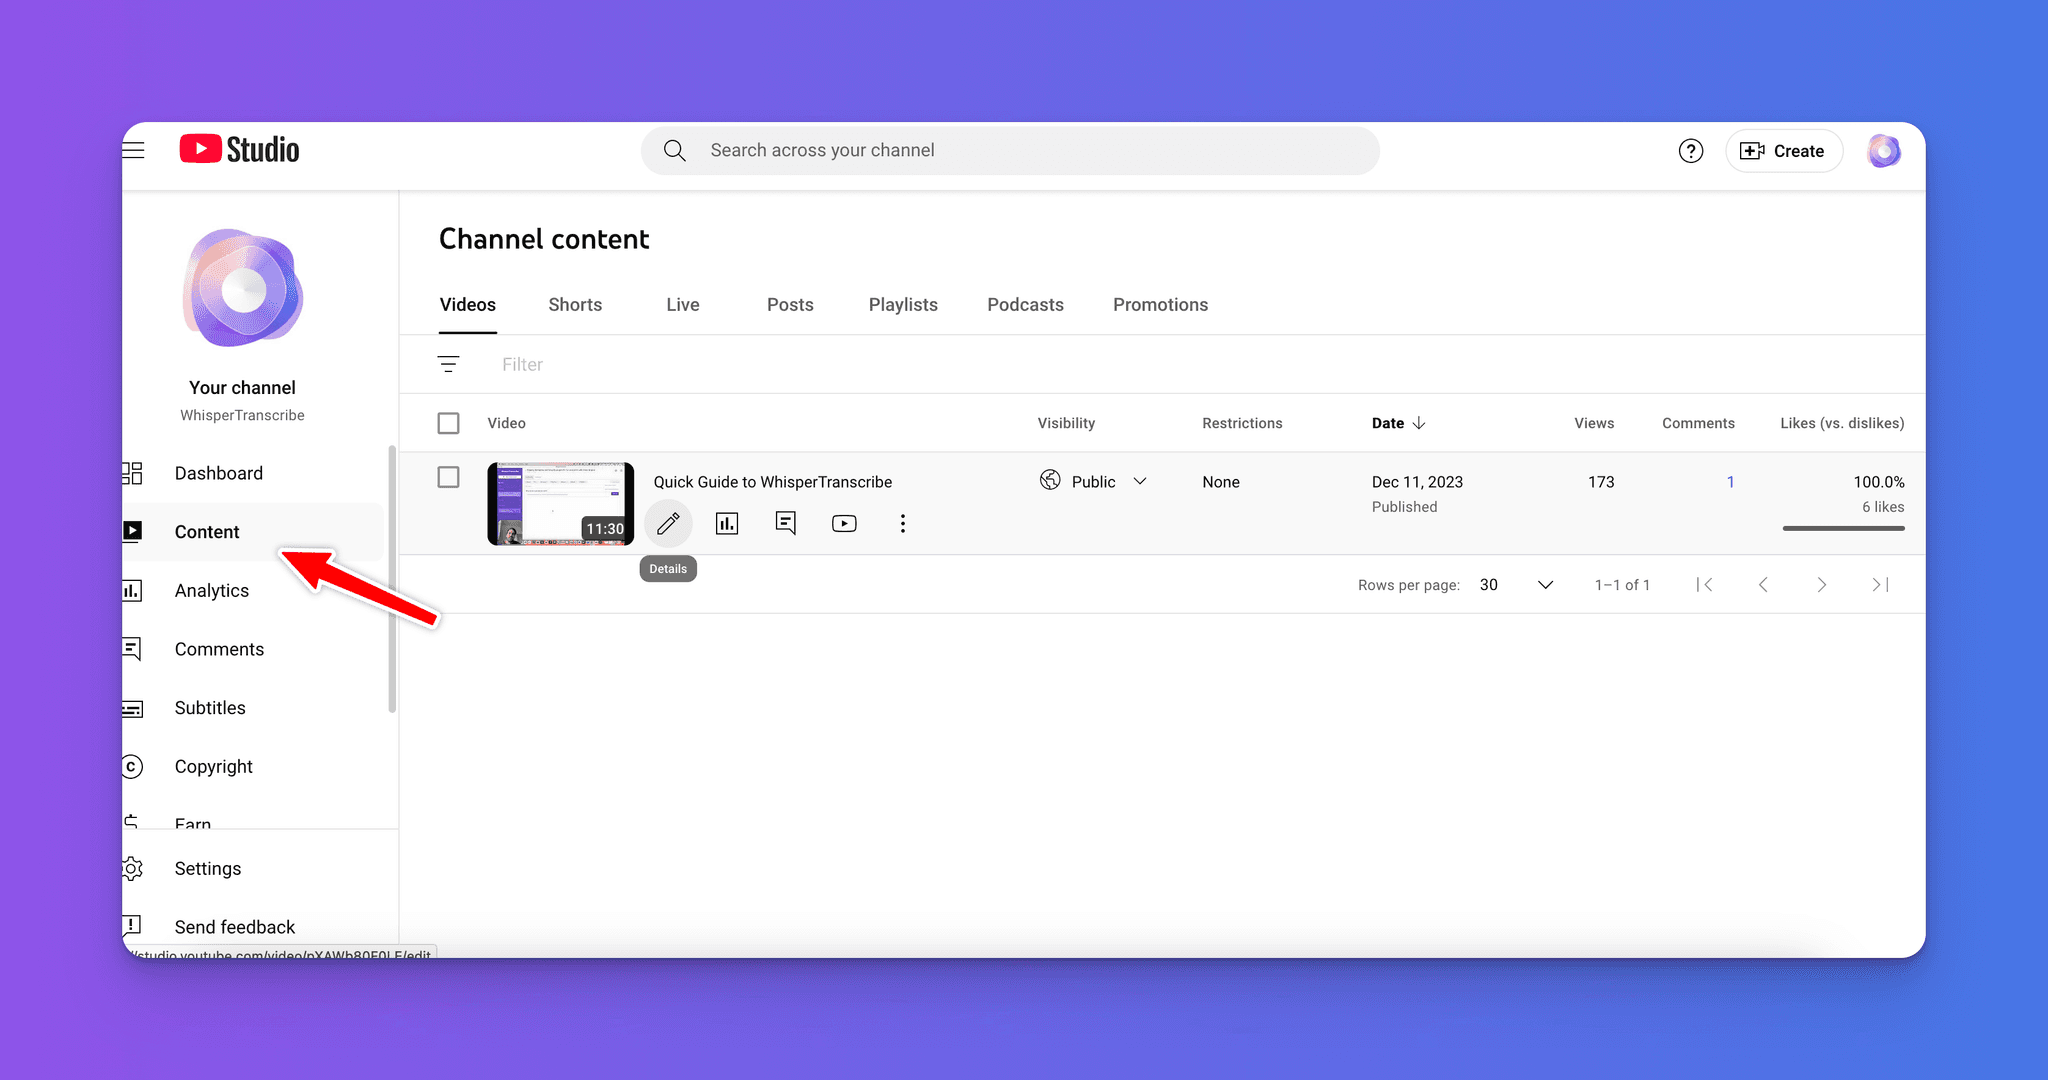Image resolution: width=2048 pixels, height=1080 pixels.
Task: Open the video's Analytics chart icon
Action: (727, 522)
